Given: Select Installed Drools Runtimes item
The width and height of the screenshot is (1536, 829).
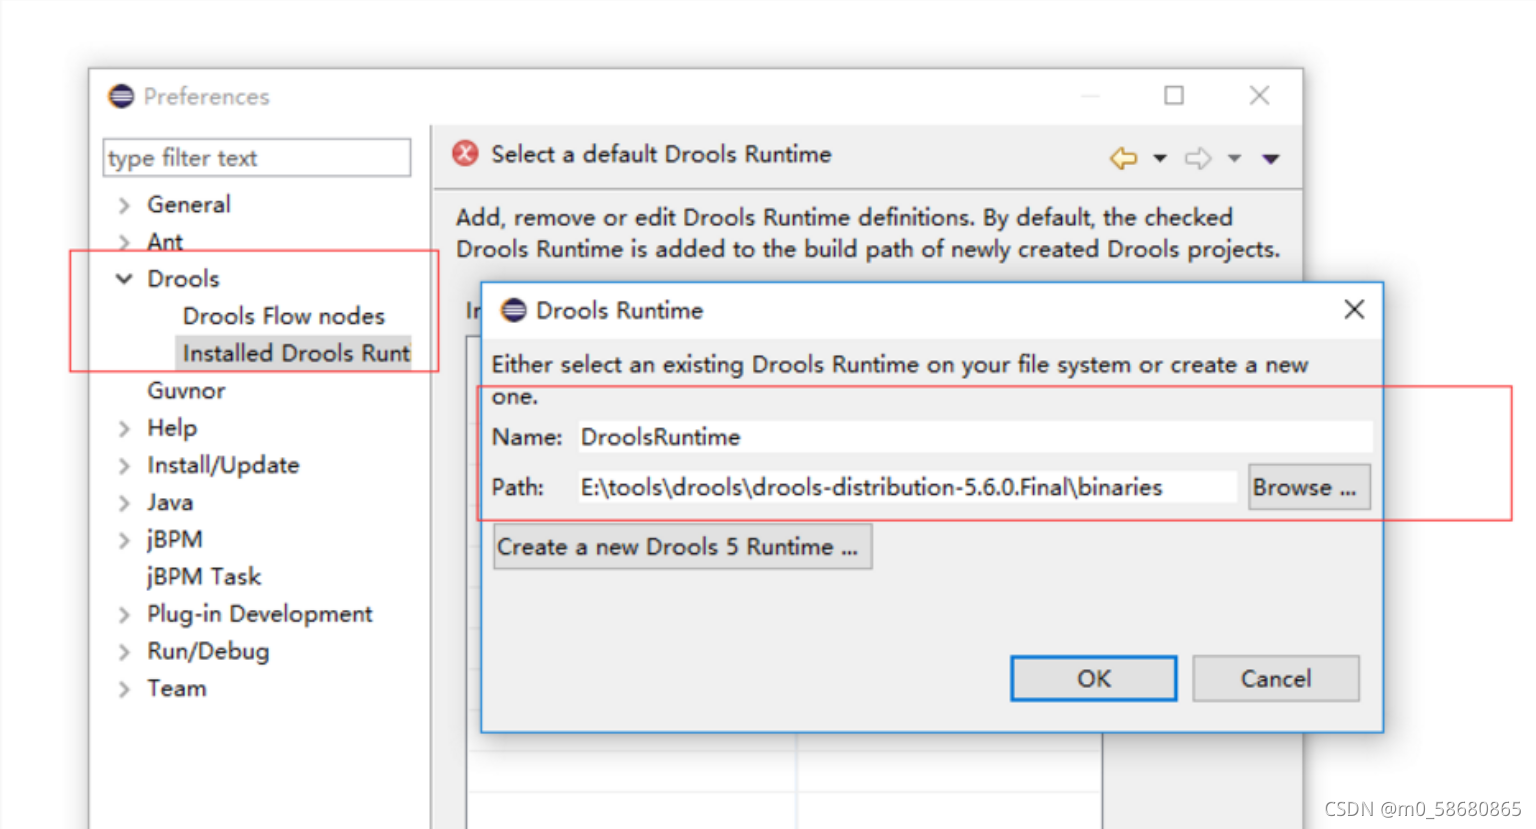Looking at the screenshot, I should (295, 353).
